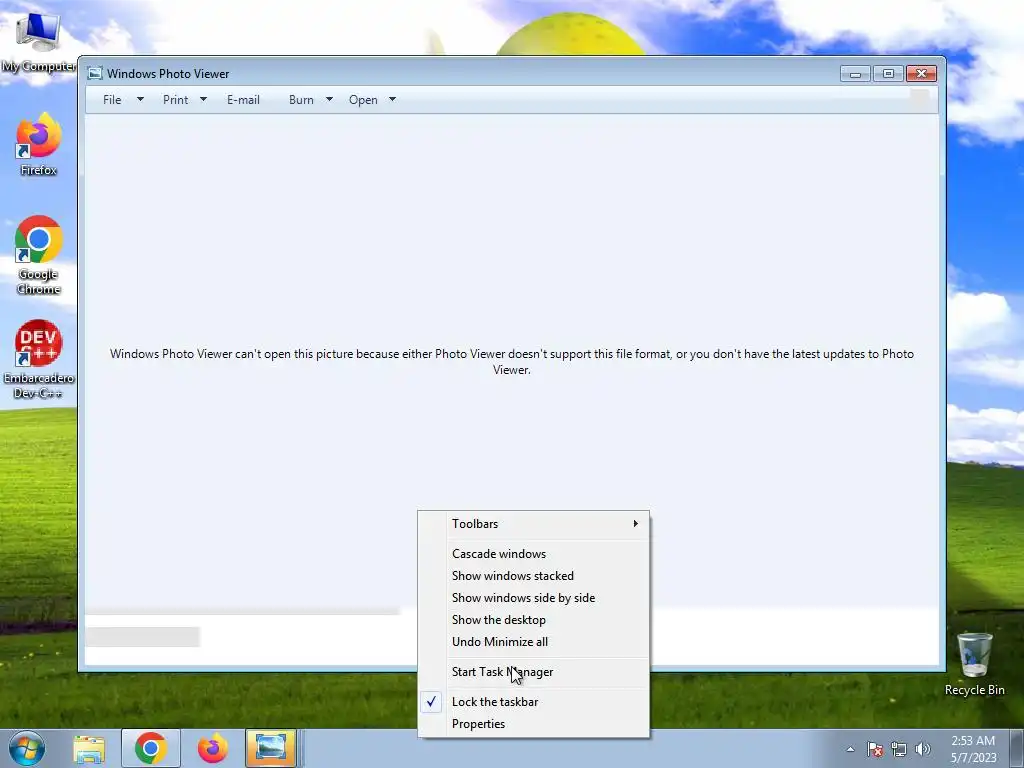
Task: Expand the Burn dropdown arrow
Action: (x=329, y=100)
